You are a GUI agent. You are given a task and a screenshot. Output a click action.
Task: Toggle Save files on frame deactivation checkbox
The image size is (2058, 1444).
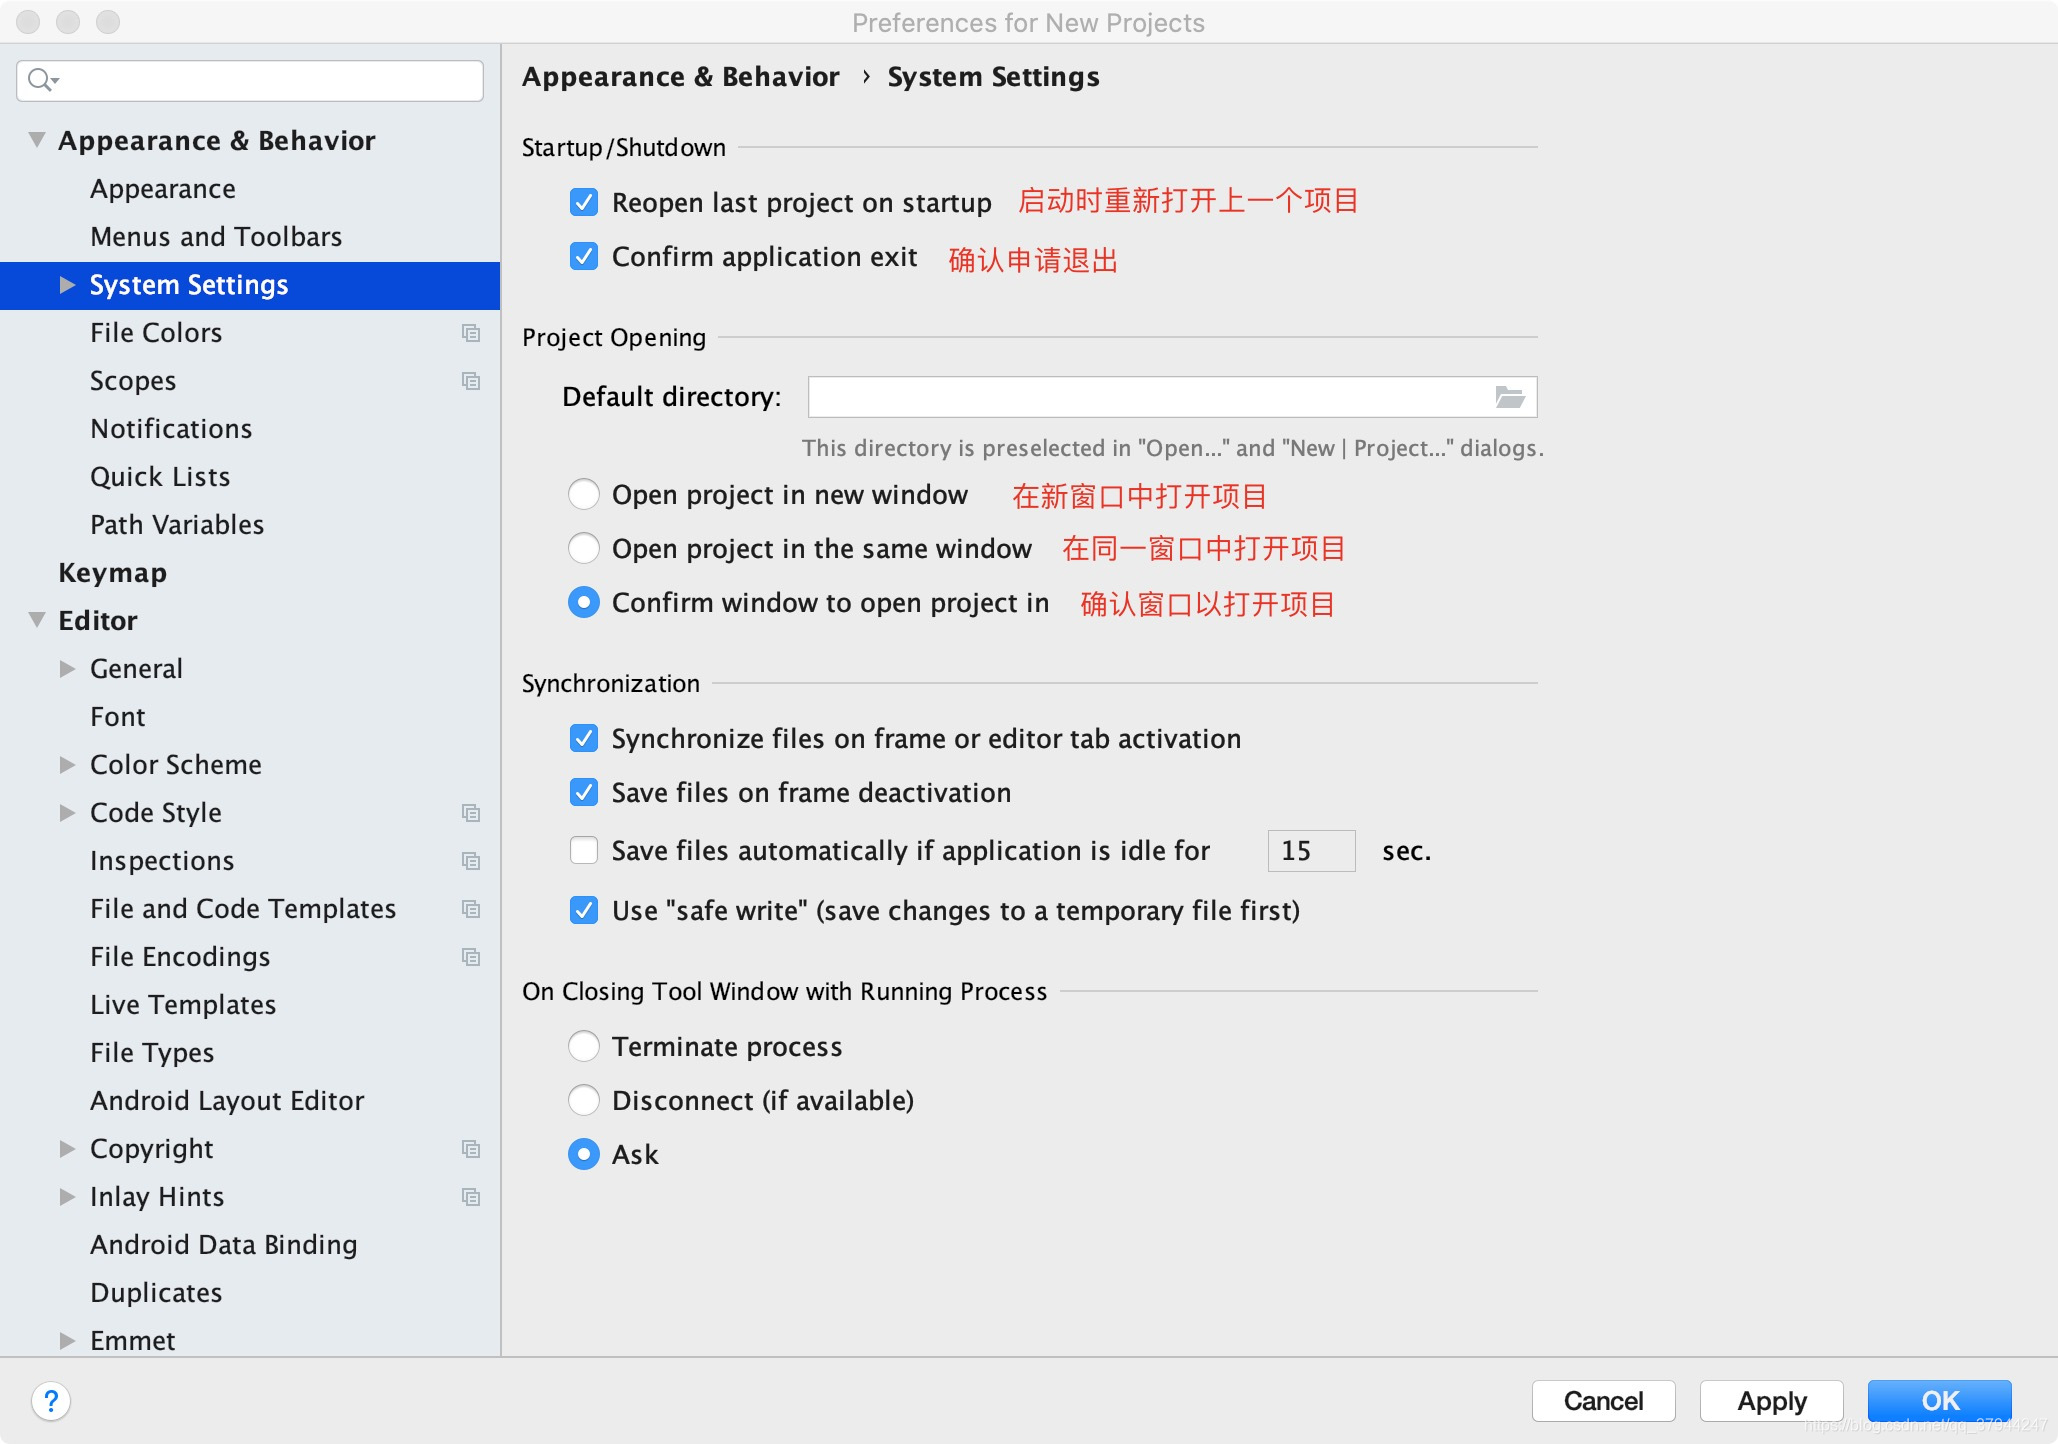pyautogui.click(x=584, y=792)
